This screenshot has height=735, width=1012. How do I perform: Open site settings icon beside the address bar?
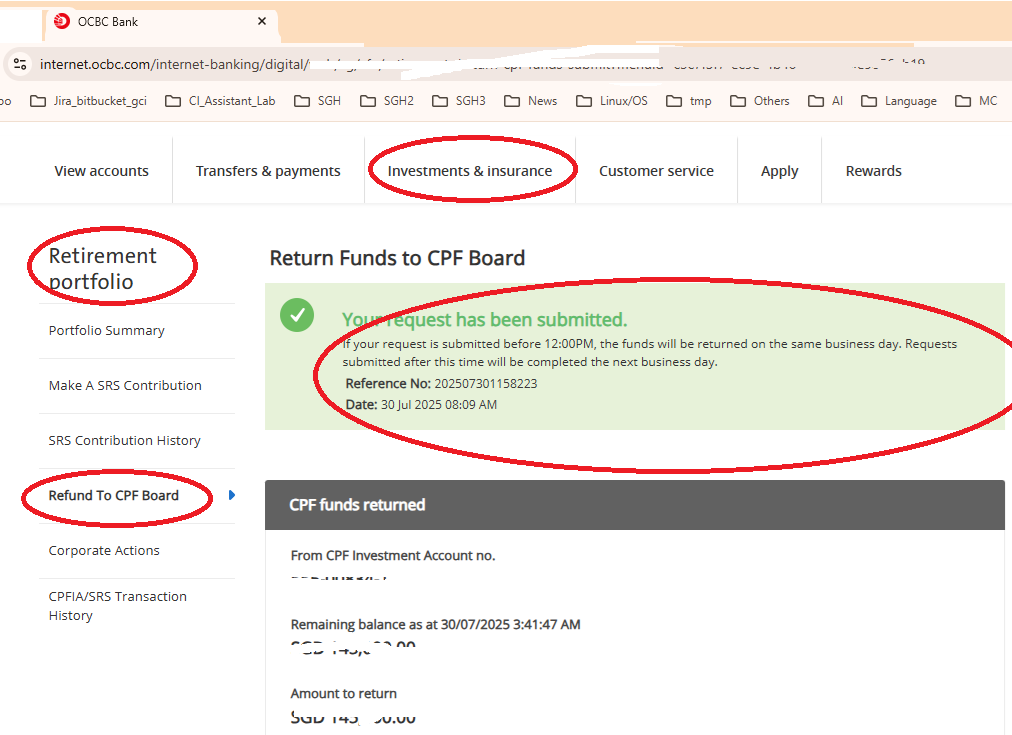tap(20, 63)
